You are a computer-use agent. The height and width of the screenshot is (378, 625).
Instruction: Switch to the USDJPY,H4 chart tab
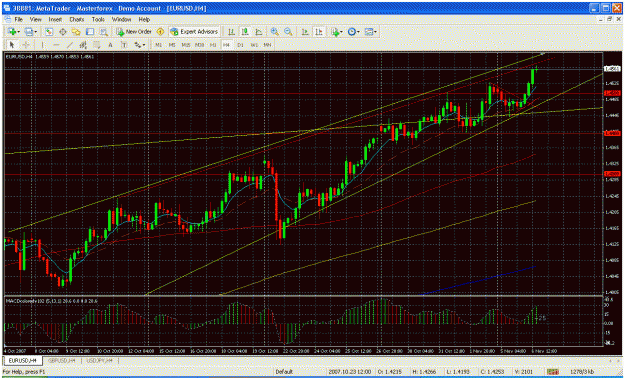click(x=99, y=360)
